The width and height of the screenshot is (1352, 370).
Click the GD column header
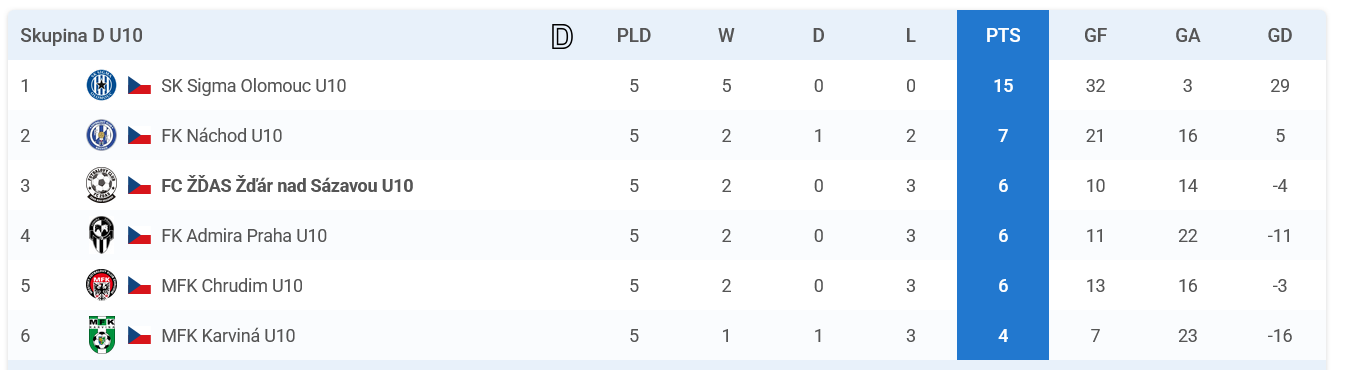[1280, 36]
